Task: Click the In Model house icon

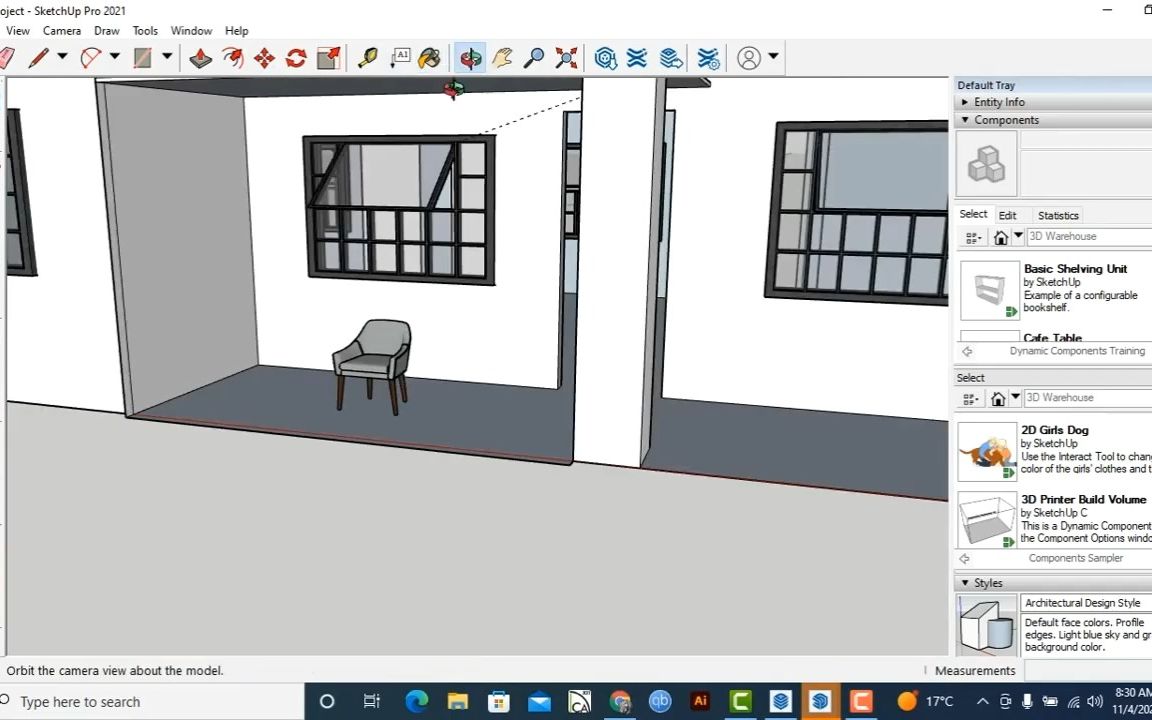Action: point(1000,236)
